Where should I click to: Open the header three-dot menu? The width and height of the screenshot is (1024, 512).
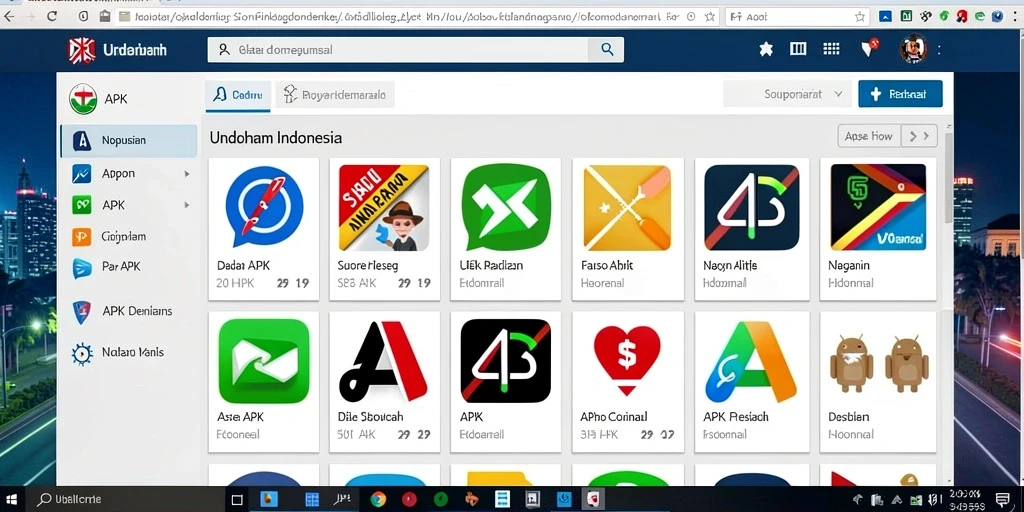click(x=939, y=49)
